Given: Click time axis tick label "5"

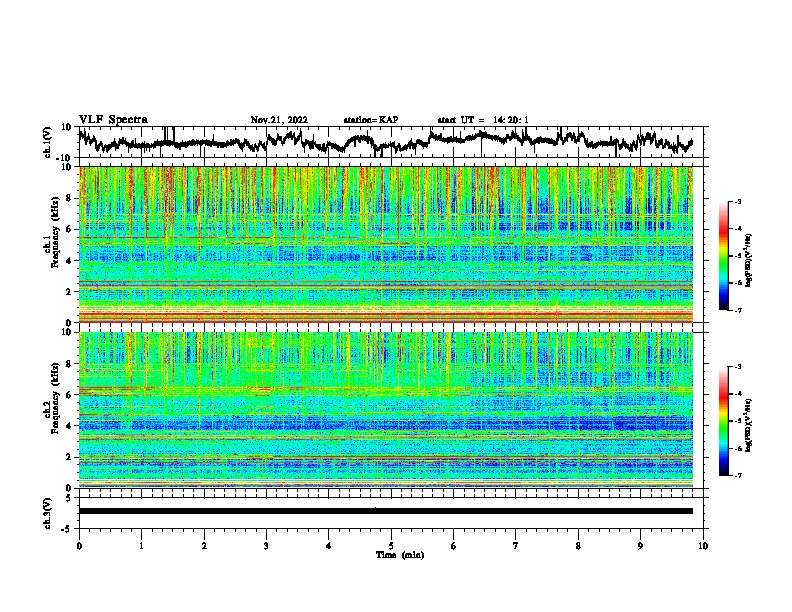Looking at the screenshot, I should pyautogui.click(x=391, y=546).
